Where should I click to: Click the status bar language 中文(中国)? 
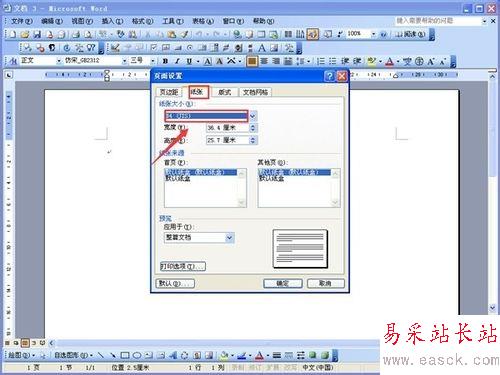318,367
